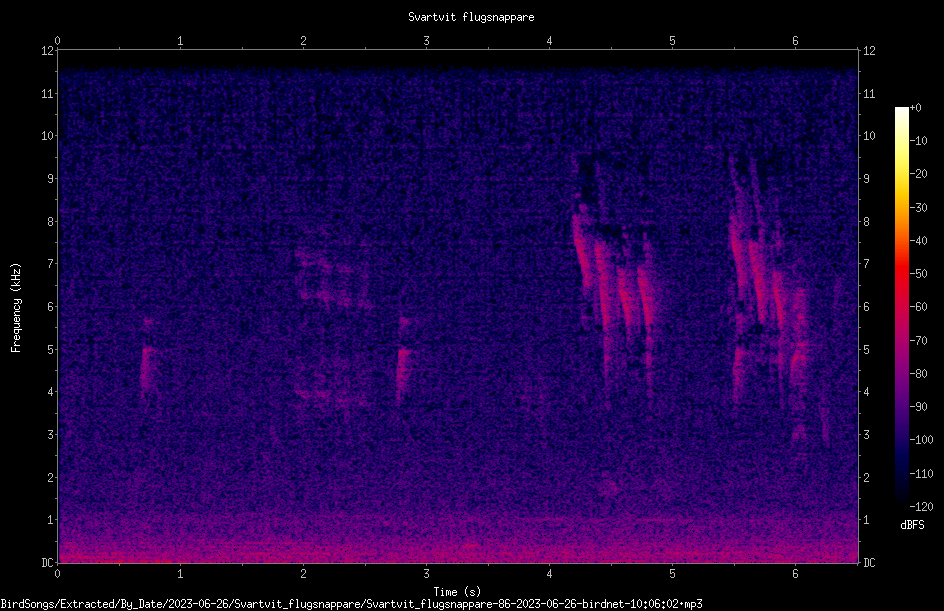
Task: Click the 'Frequency (kHz)' axis label
Action: (16, 308)
